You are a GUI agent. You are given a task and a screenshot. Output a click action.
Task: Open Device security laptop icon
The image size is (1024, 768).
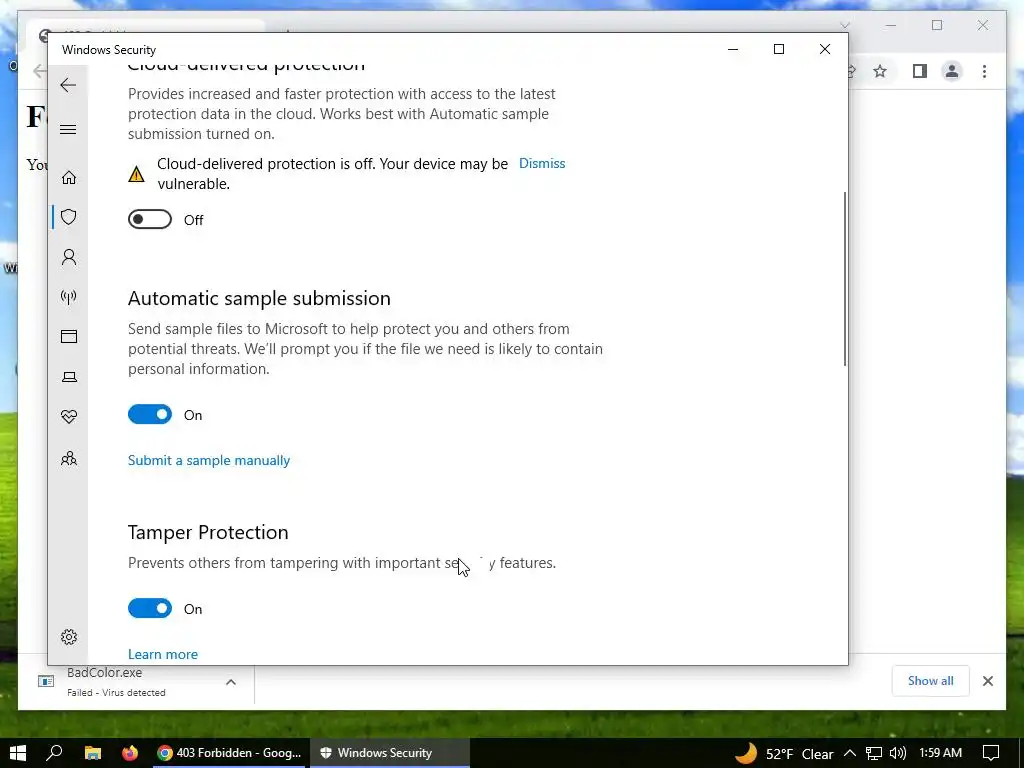[x=69, y=377]
